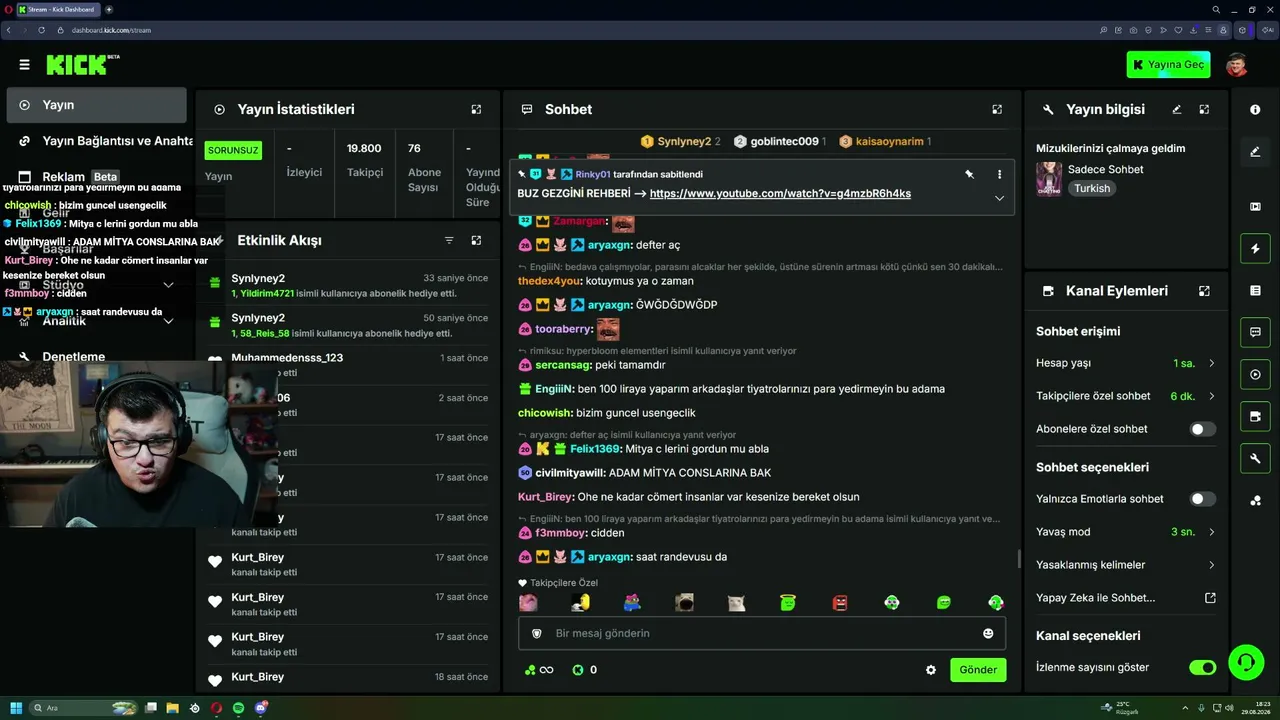The width and height of the screenshot is (1280, 720).
Task: Click the chat bubble icon in right sidebar
Action: pos(1255,332)
